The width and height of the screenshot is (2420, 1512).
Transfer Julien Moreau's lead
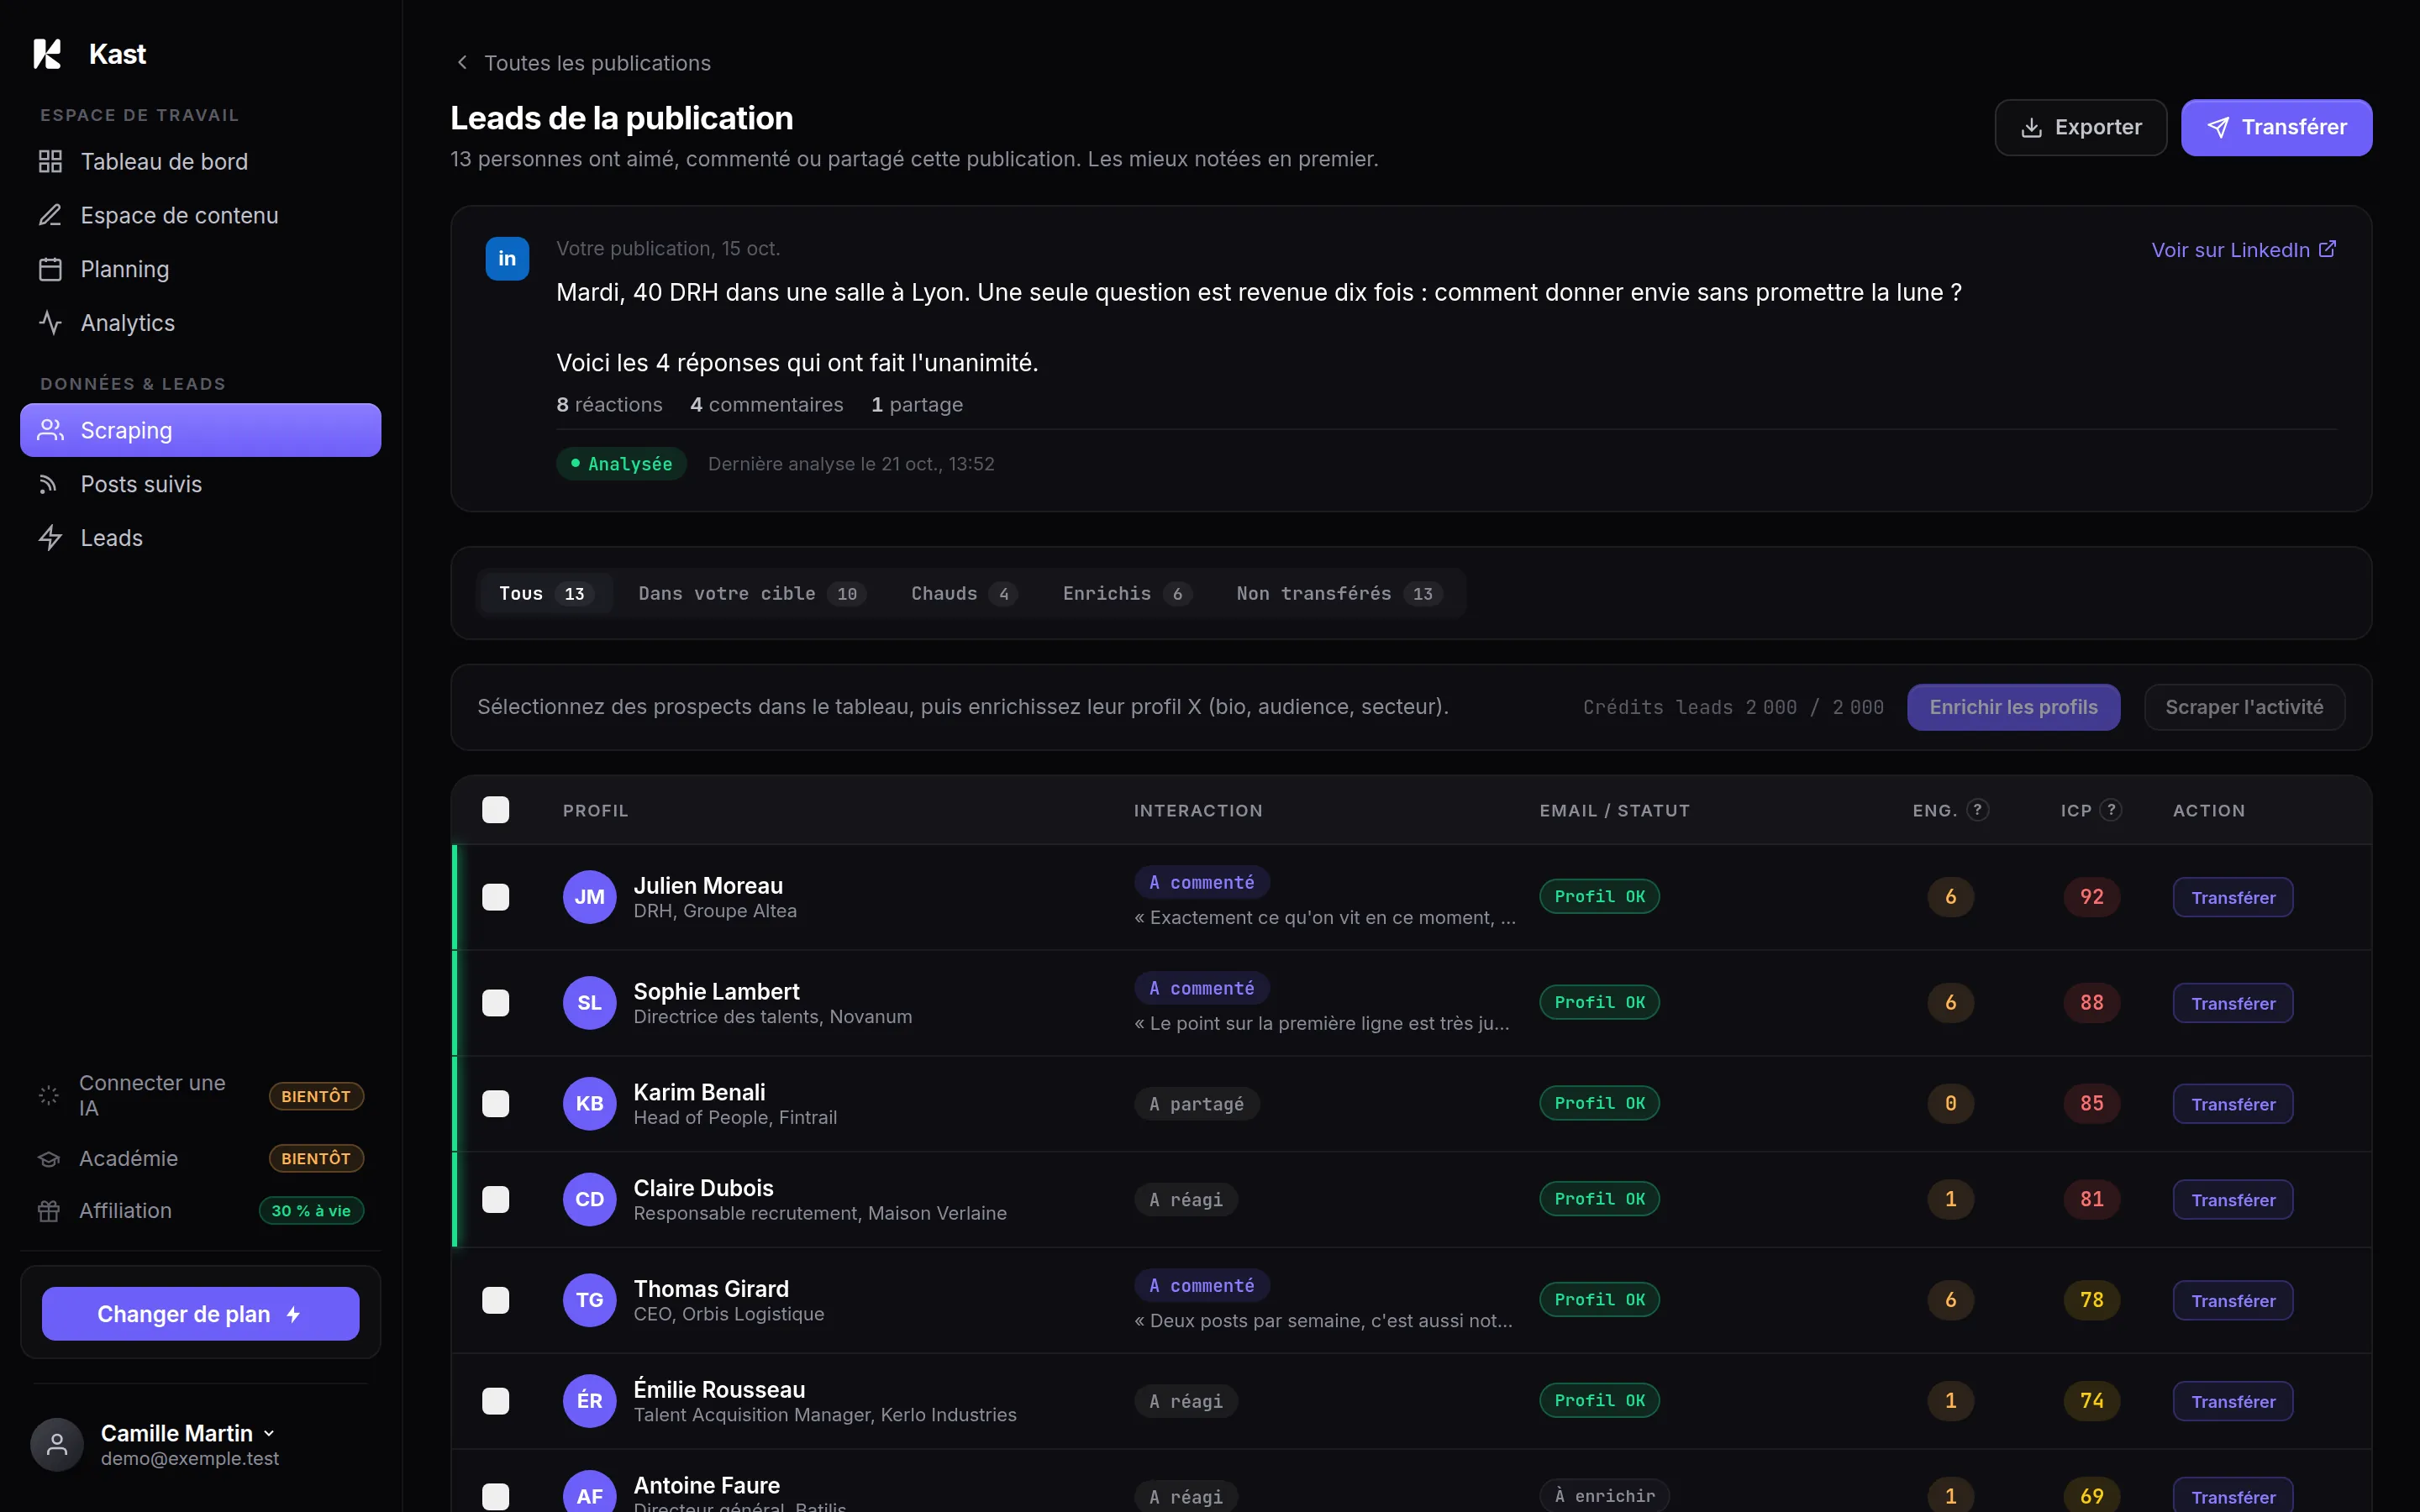(x=2232, y=898)
